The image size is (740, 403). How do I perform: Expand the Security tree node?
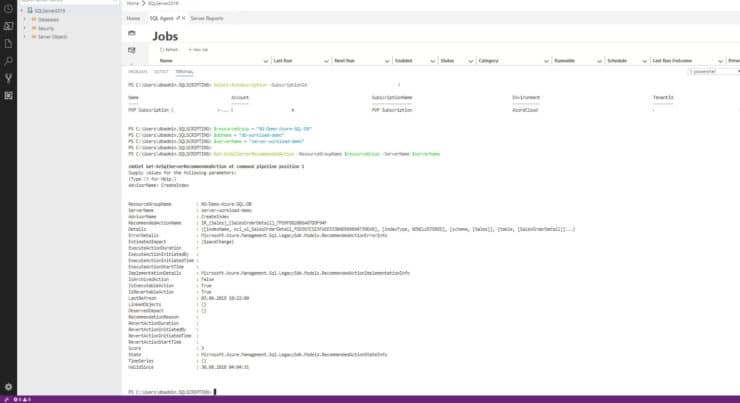pyautogui.click(x=24, y=28)
